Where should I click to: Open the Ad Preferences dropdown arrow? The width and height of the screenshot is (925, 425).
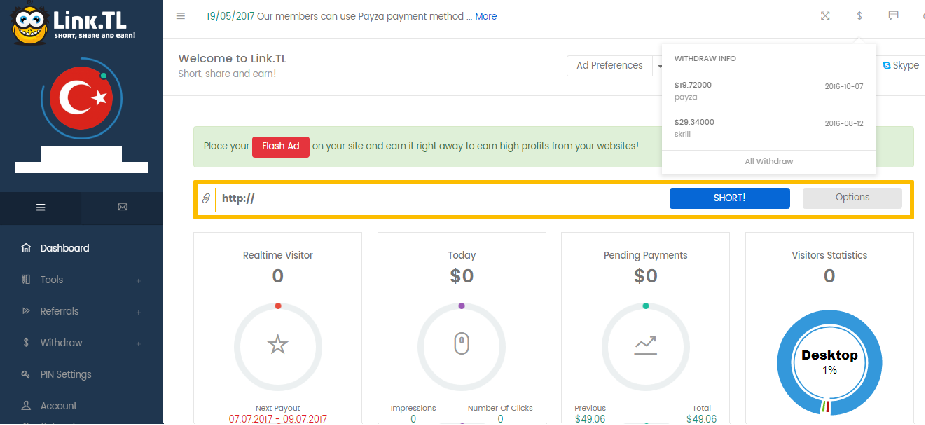(657, 66)
